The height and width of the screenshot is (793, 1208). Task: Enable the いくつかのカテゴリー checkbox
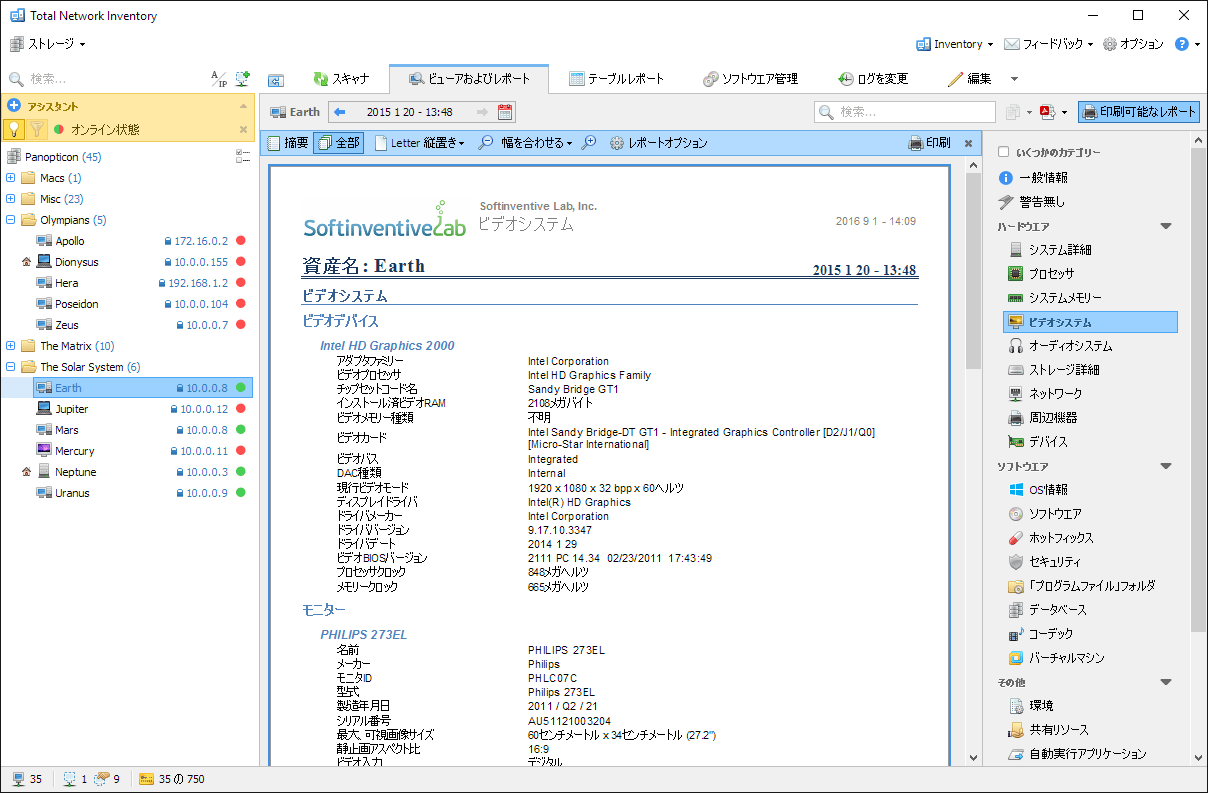[x=1003, y=152]
